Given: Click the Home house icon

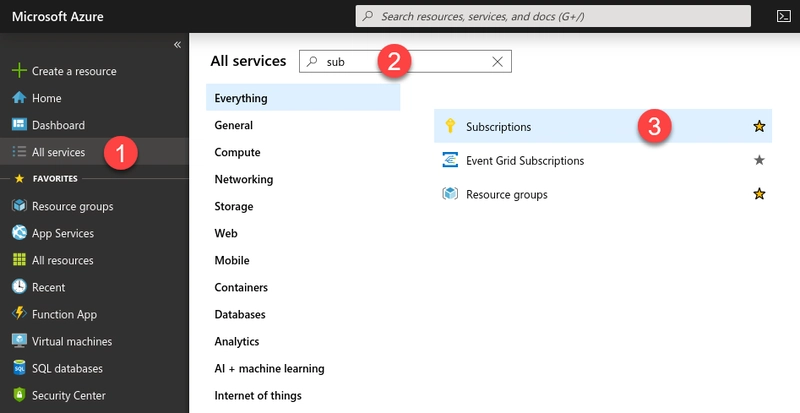Looking at the screenshot, I should pos(19,98).
